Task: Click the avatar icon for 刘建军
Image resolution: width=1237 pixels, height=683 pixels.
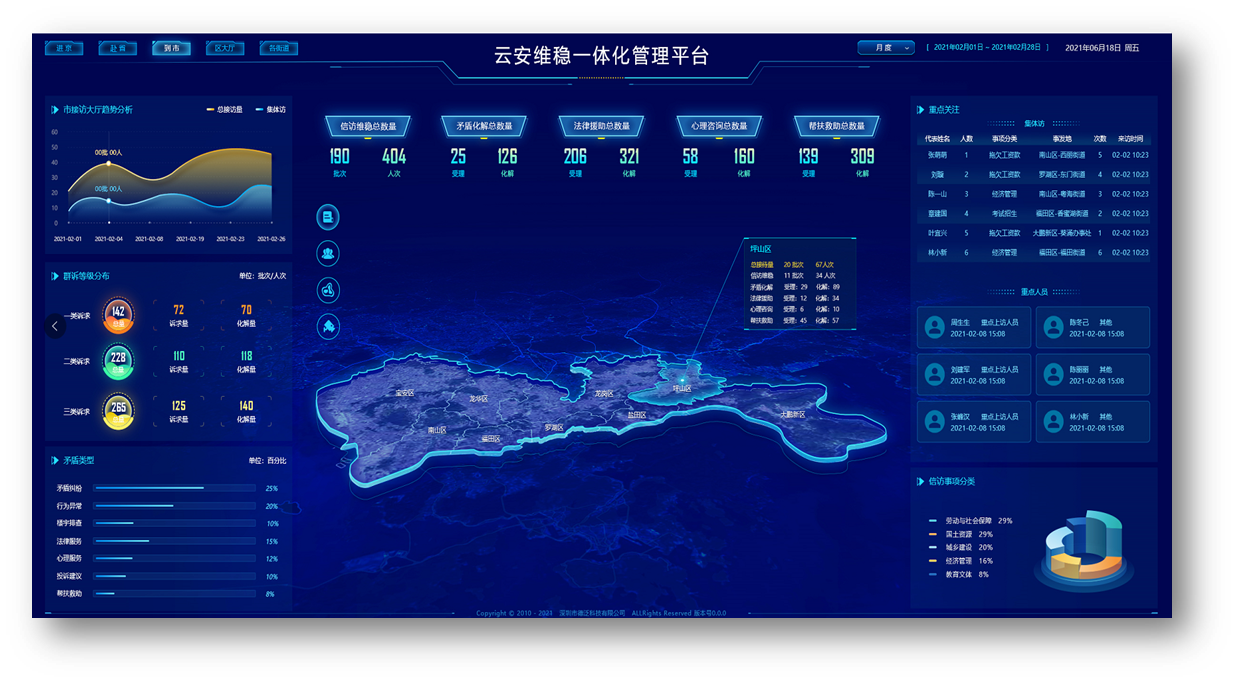Action: coord(934,374)
